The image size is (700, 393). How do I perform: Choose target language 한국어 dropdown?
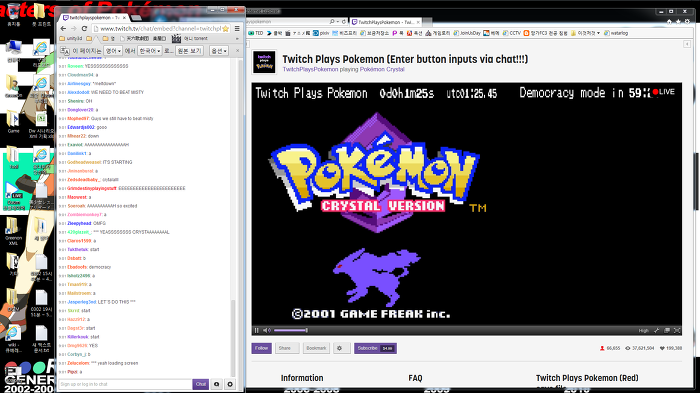150,51
